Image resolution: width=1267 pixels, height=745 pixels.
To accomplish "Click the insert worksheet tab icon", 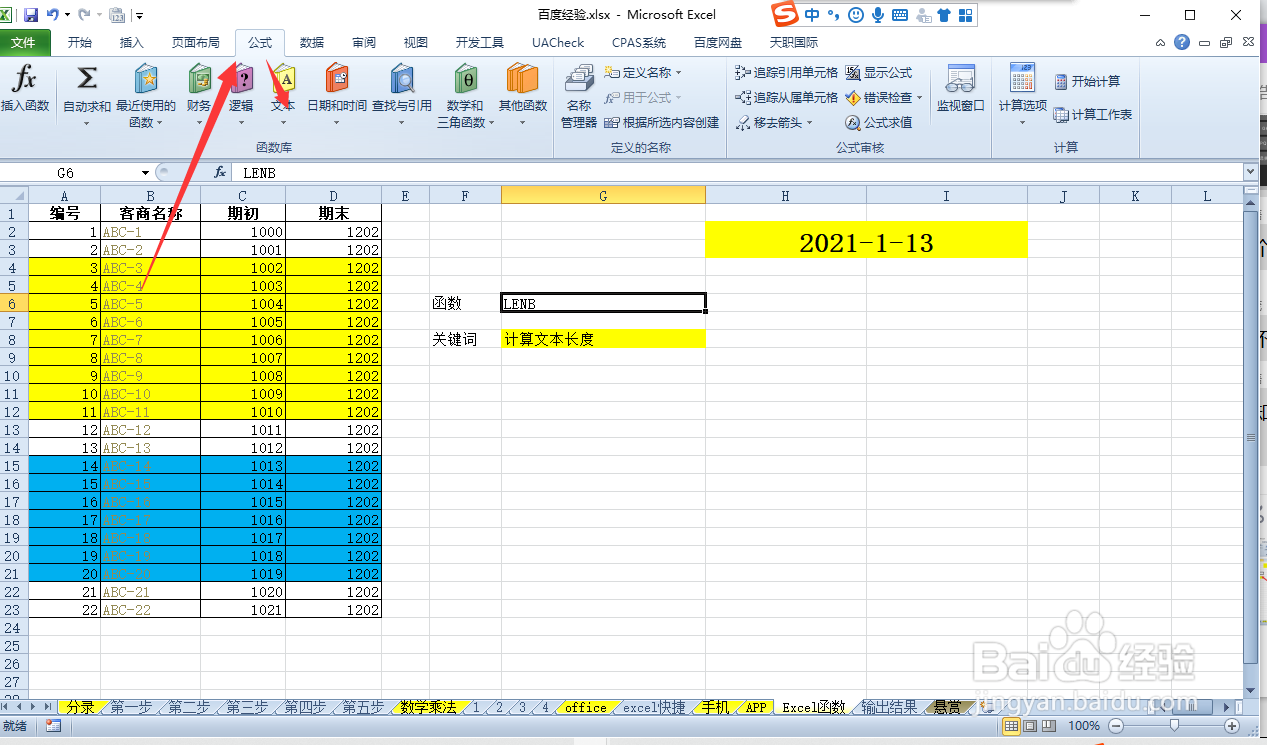I will pos(986,707).
